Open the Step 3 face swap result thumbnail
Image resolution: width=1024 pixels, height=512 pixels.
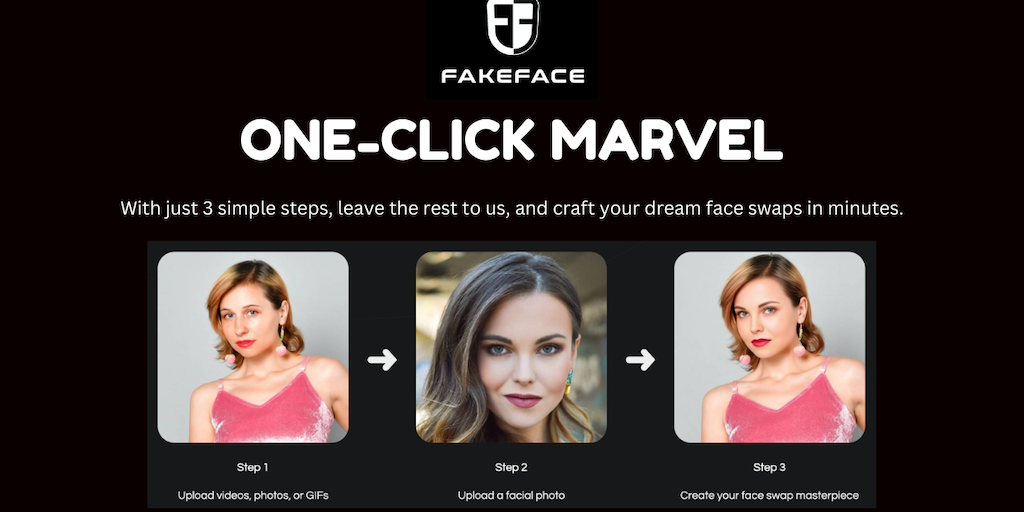pyautogui.click(x=769, y=347)
